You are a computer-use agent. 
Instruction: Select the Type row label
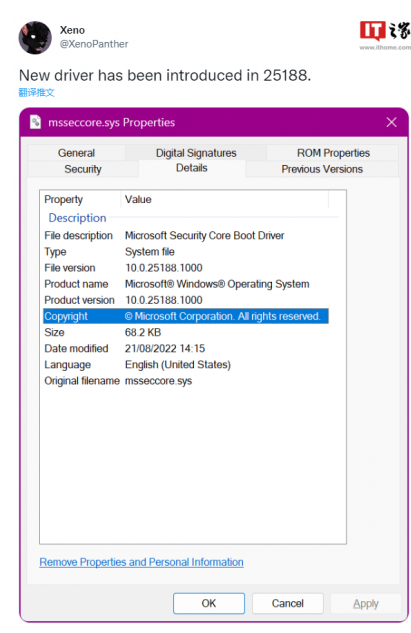[x=55, y=252]
